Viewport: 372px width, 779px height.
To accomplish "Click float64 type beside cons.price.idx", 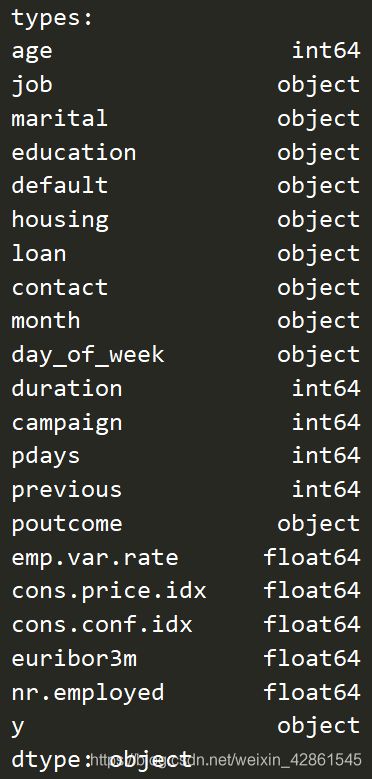I will 312,590.
